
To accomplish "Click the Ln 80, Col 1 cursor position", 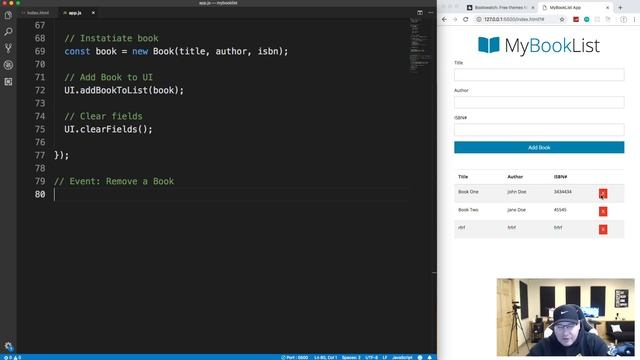I will (325, 357).
